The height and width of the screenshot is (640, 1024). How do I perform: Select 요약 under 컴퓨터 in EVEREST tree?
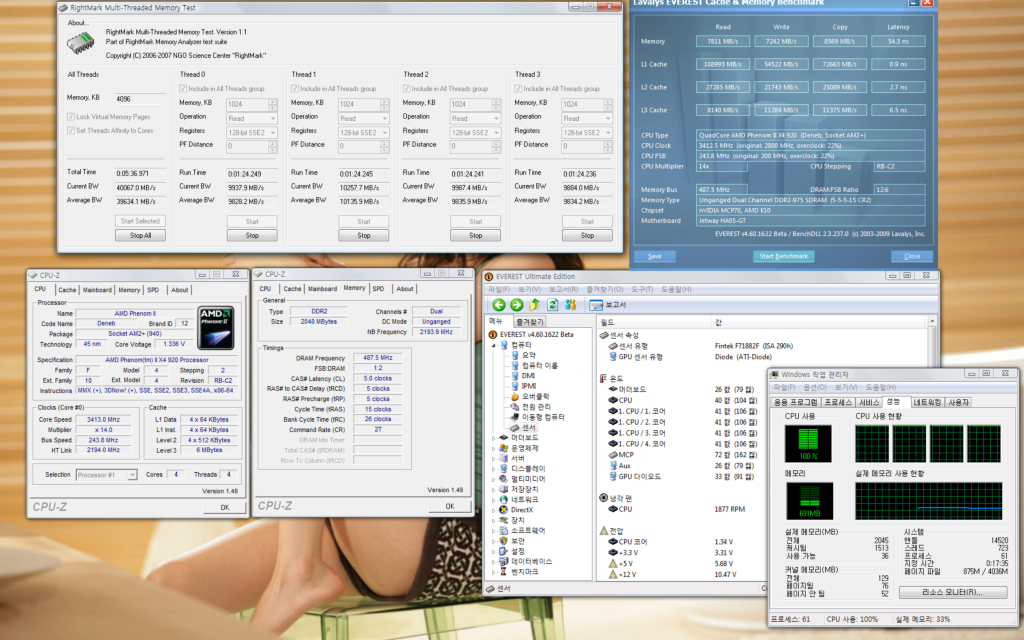528,355
